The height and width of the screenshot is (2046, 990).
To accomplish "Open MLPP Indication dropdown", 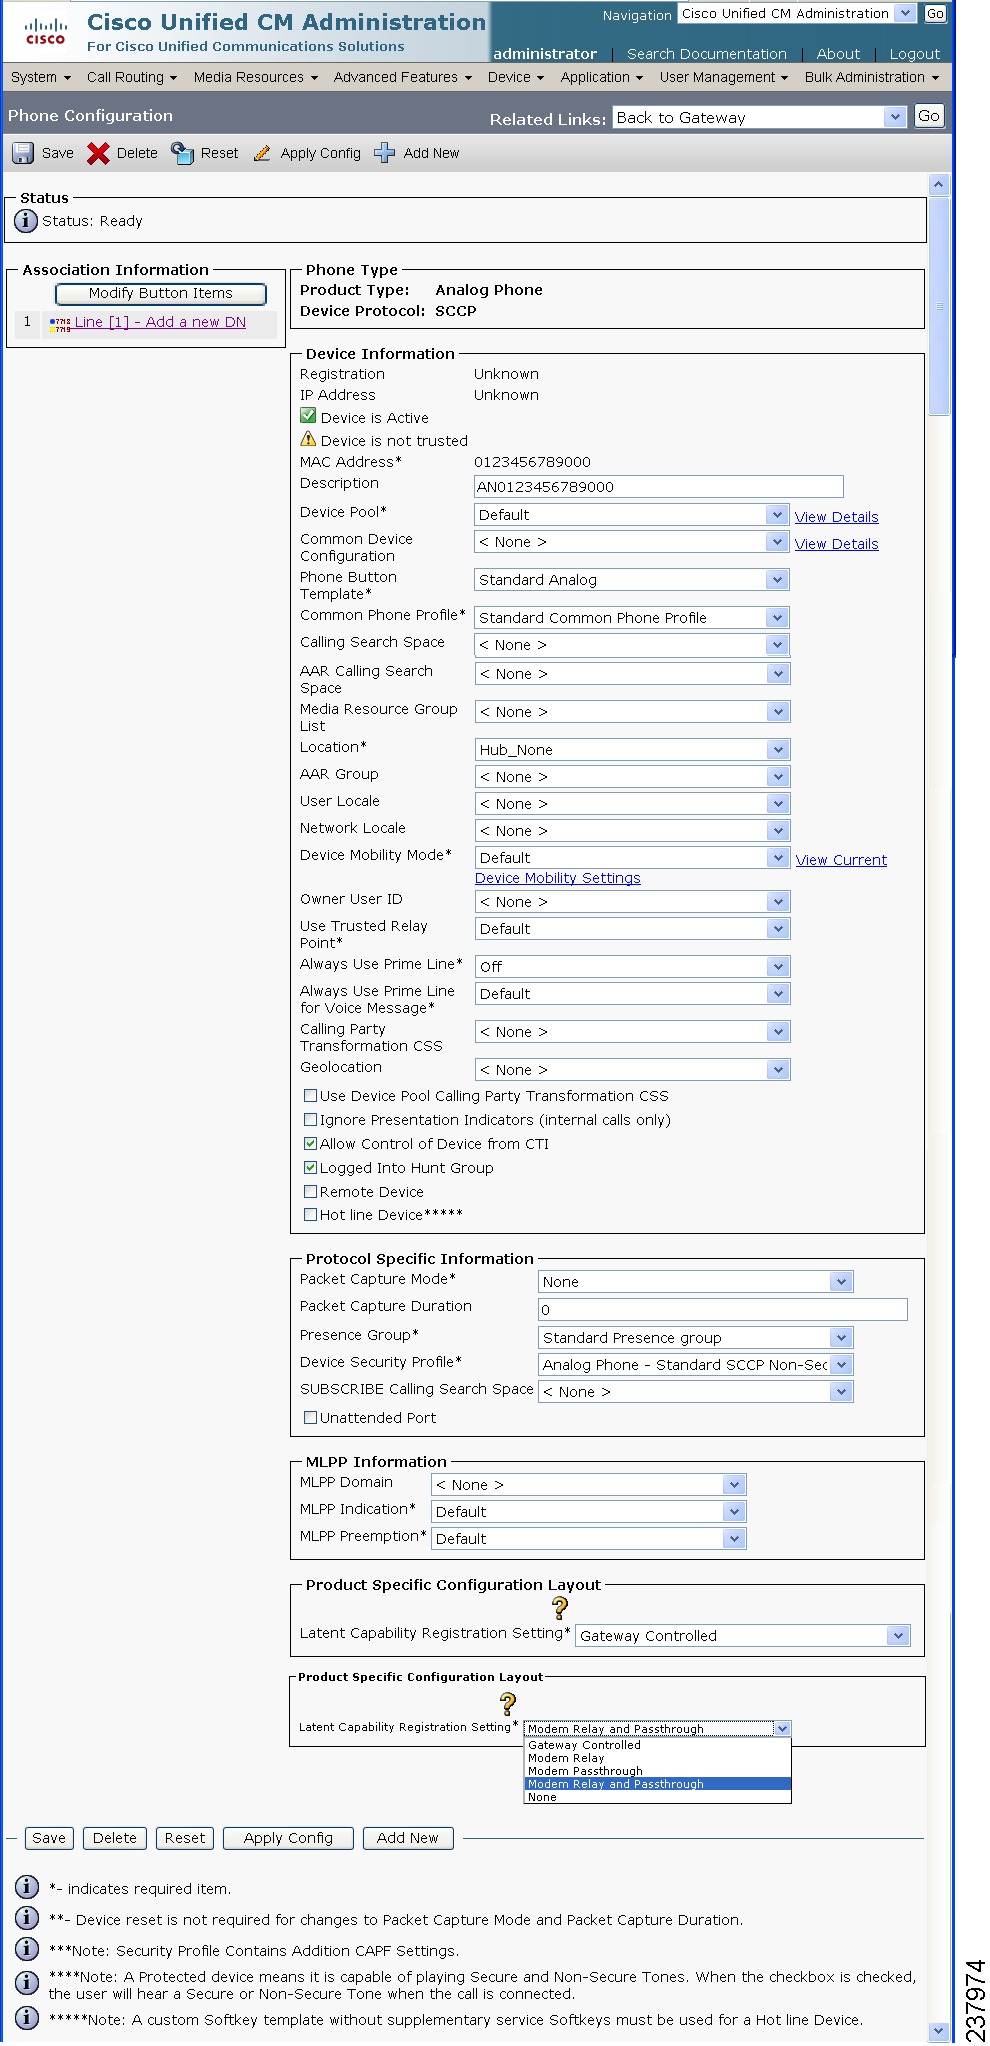I will coord(589,1512).
